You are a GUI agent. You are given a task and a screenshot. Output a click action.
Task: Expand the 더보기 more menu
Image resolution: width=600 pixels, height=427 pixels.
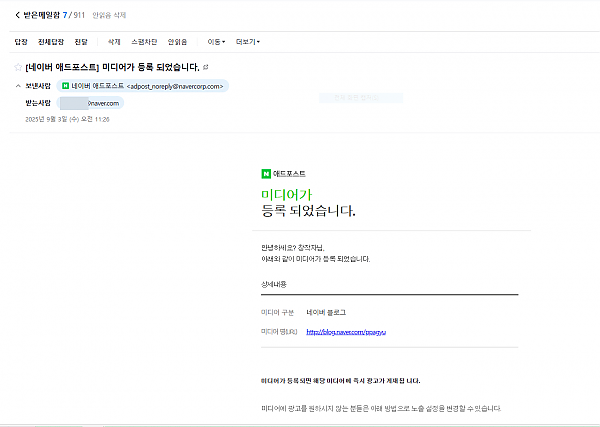(247, 42)
